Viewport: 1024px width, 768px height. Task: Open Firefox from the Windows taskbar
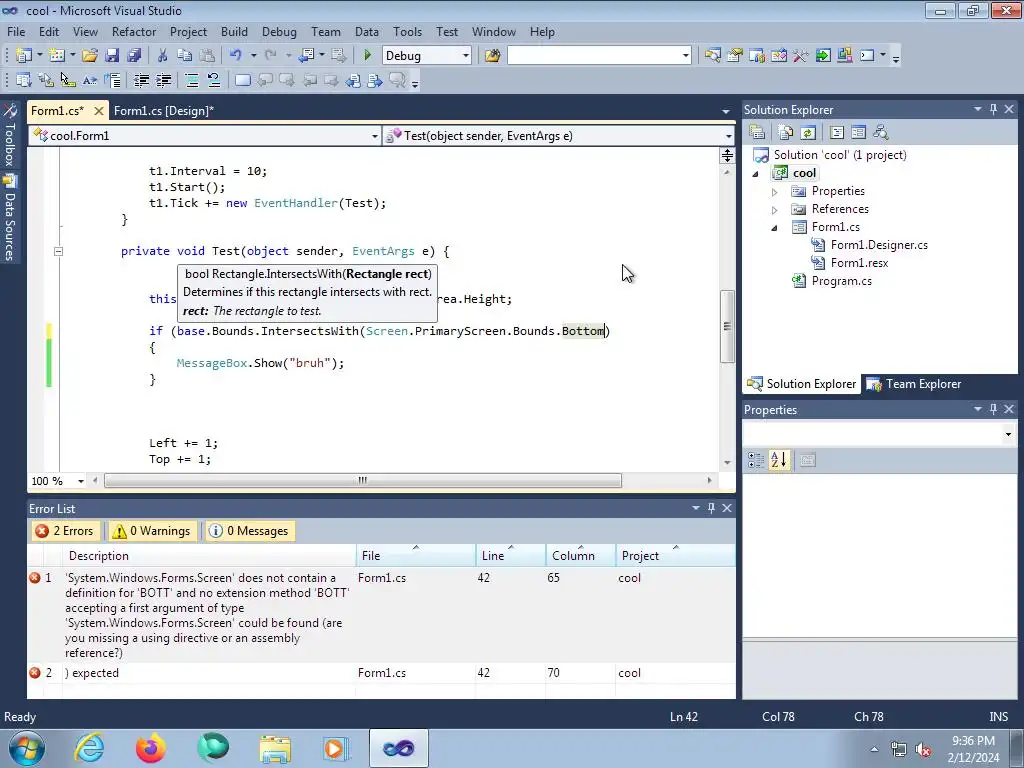point(151,748)
